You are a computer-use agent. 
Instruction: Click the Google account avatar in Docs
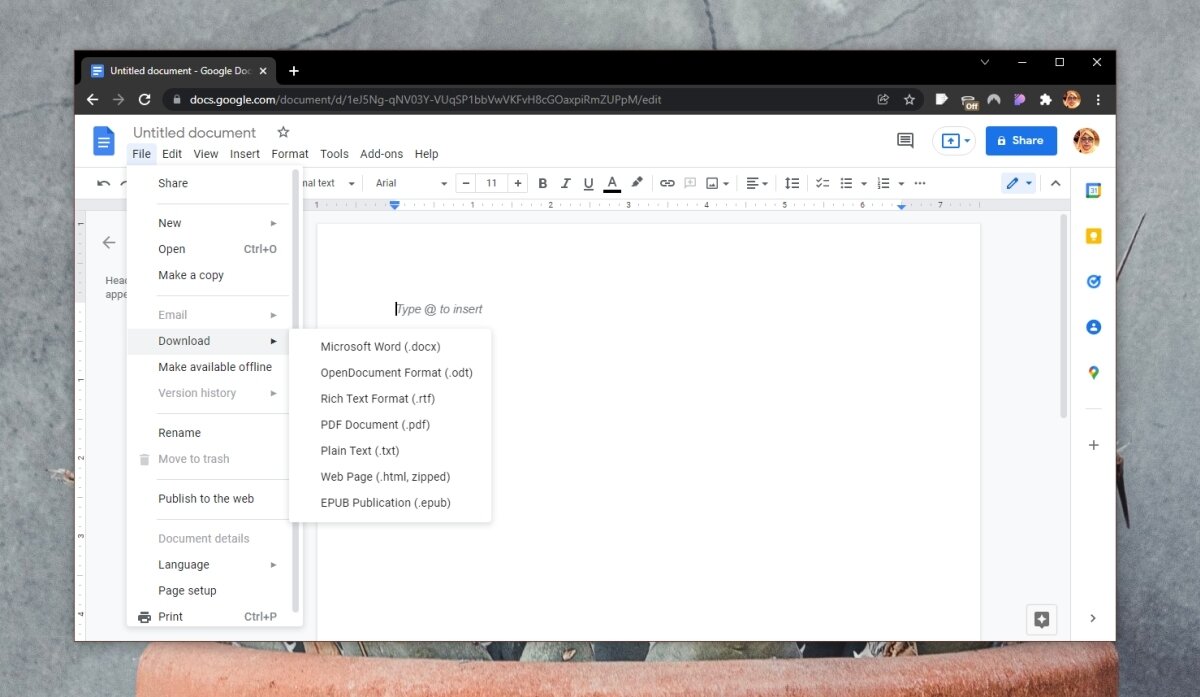(x=1086, y=141)
